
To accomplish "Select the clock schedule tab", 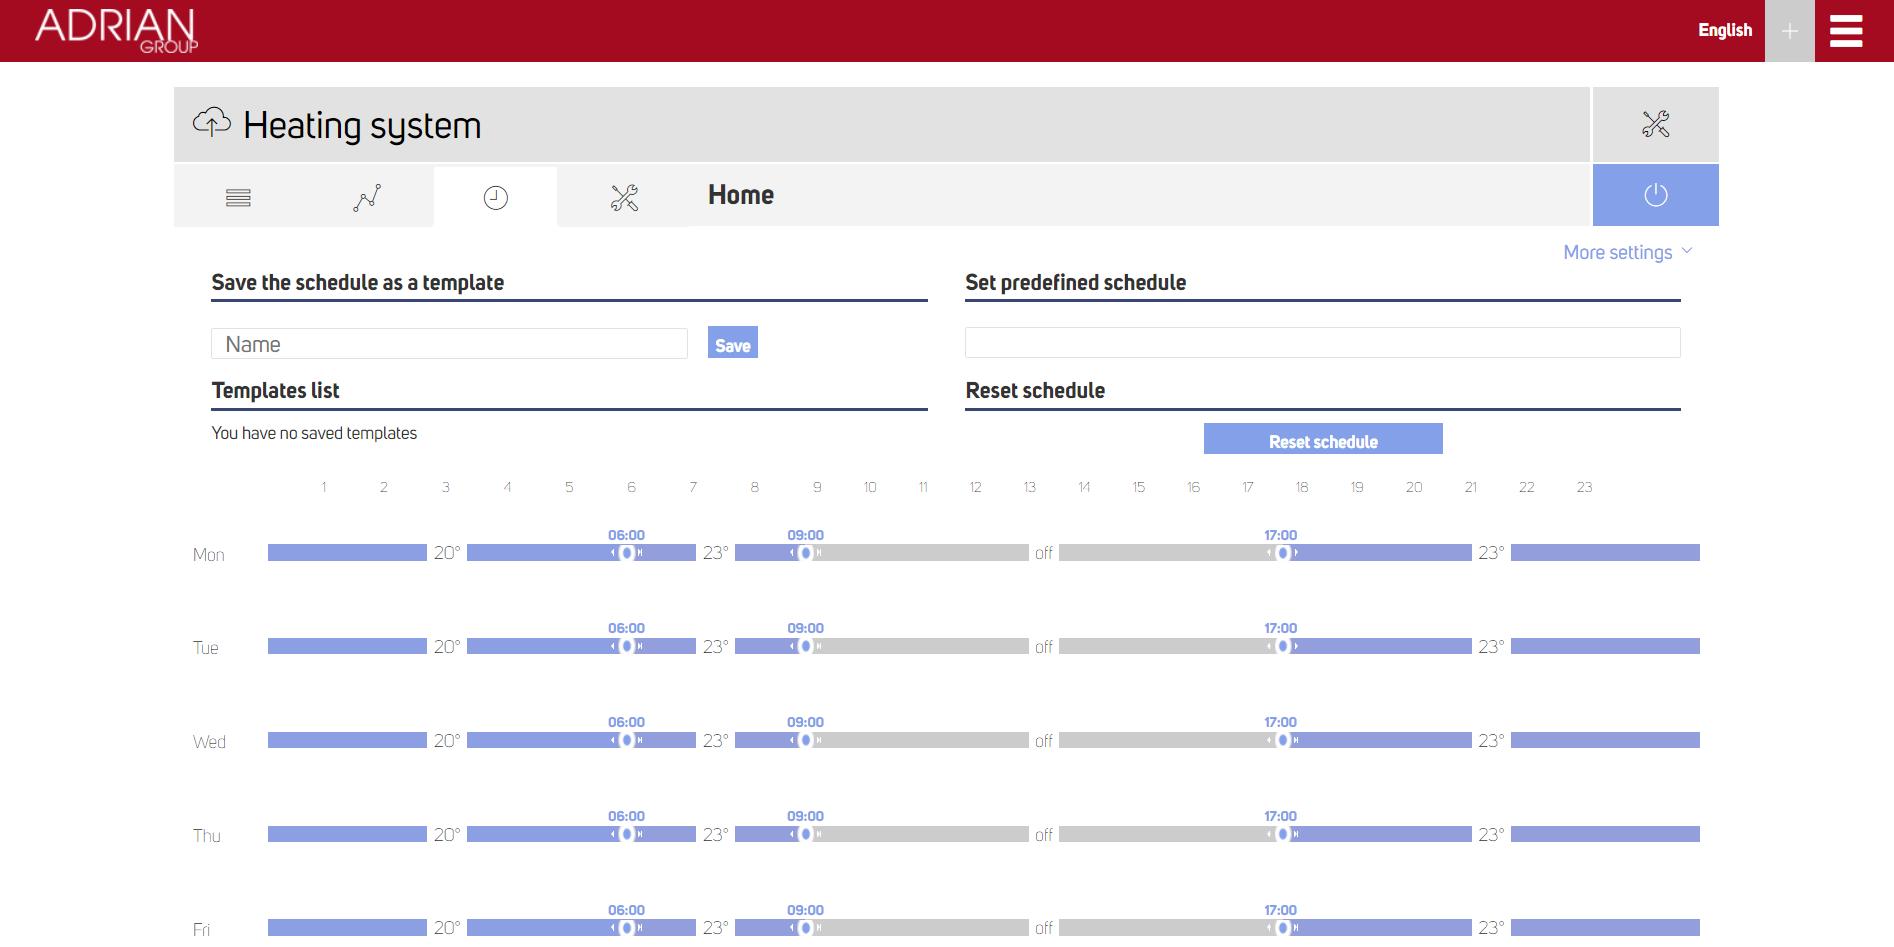I will click(496, 197).
